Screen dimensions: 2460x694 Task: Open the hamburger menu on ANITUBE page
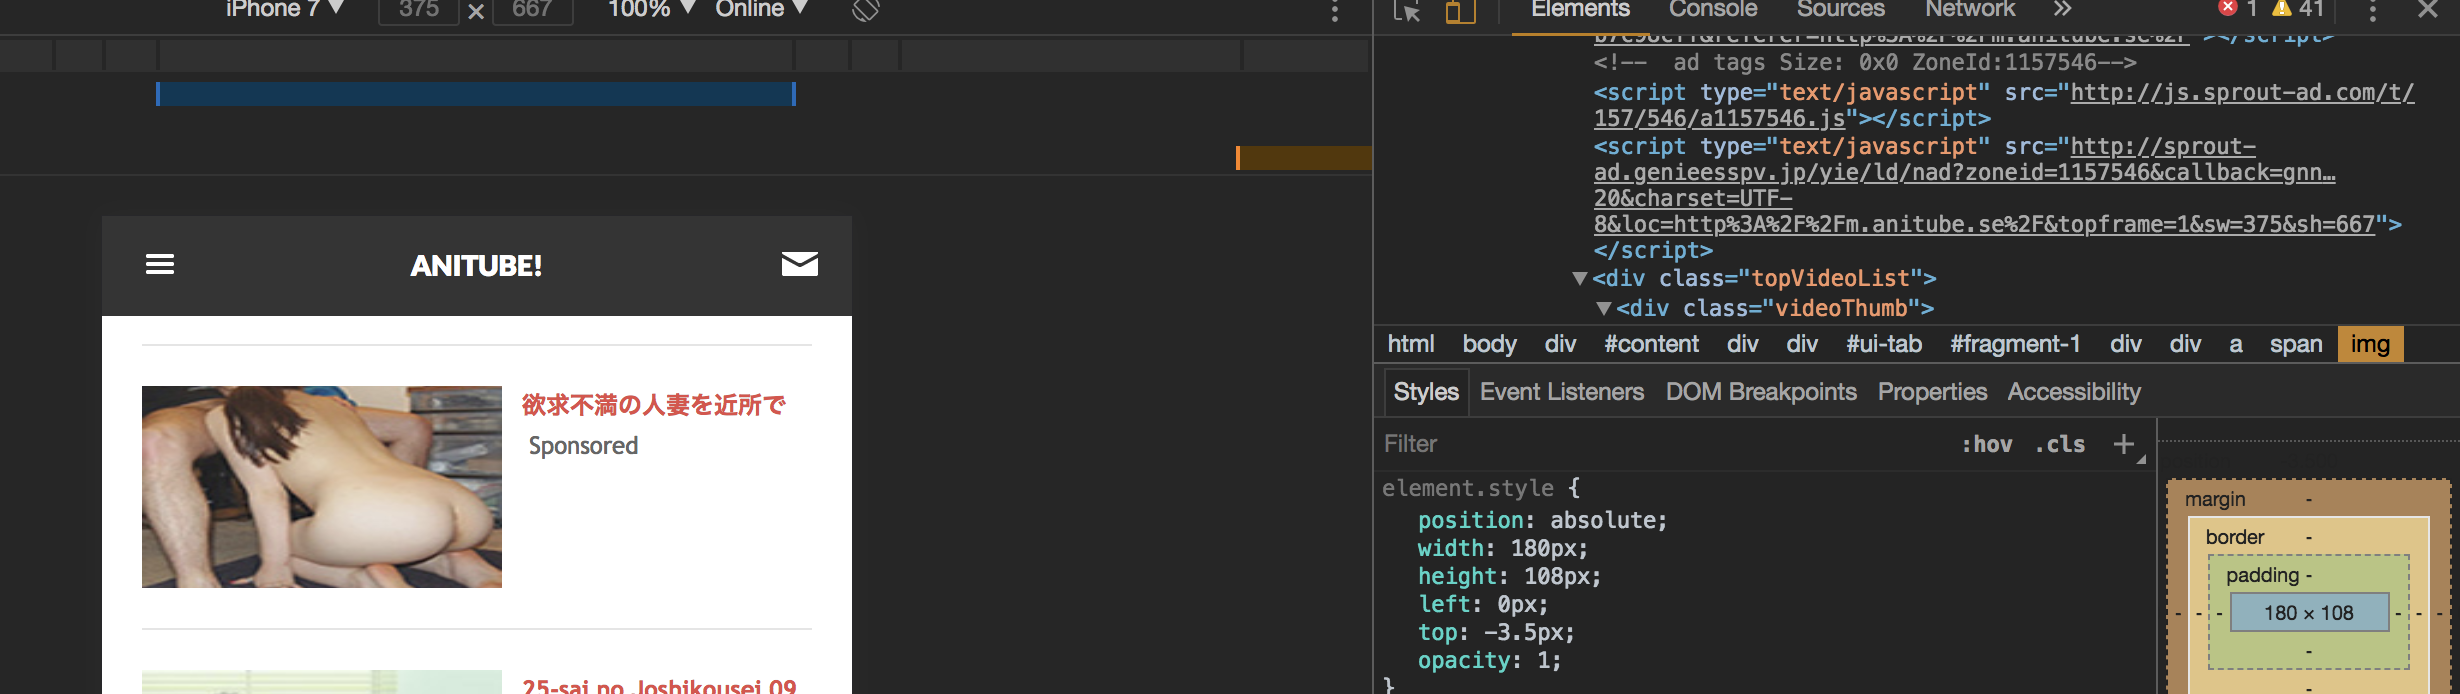pos(160,264)
